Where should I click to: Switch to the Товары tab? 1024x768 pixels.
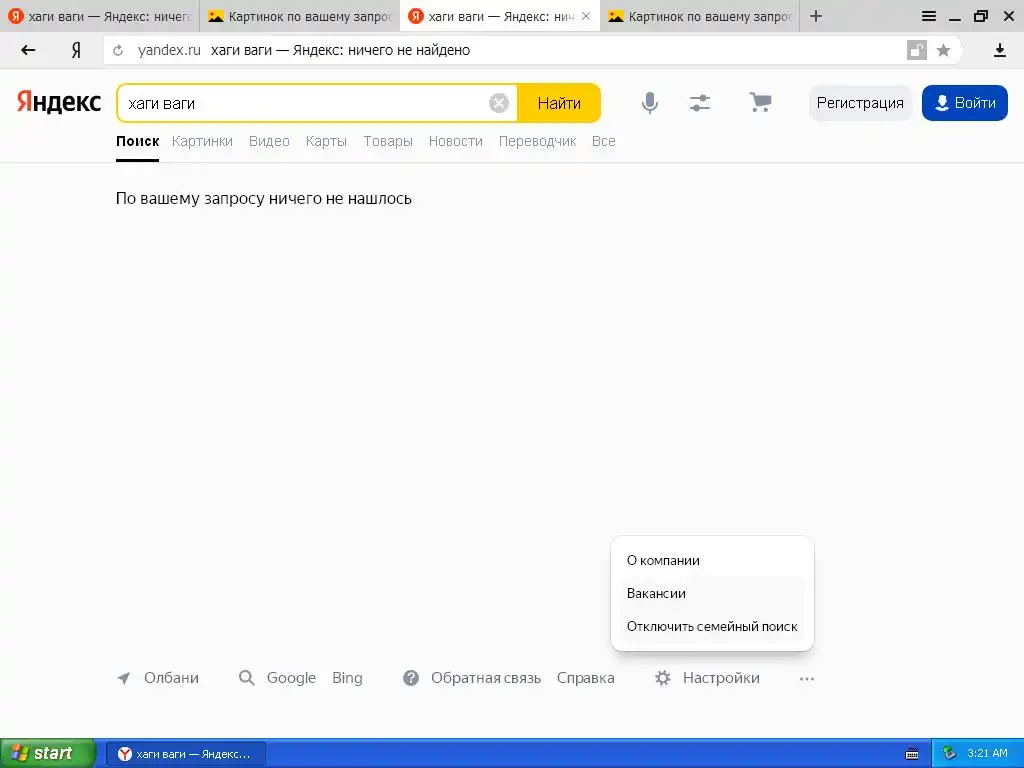388,141
